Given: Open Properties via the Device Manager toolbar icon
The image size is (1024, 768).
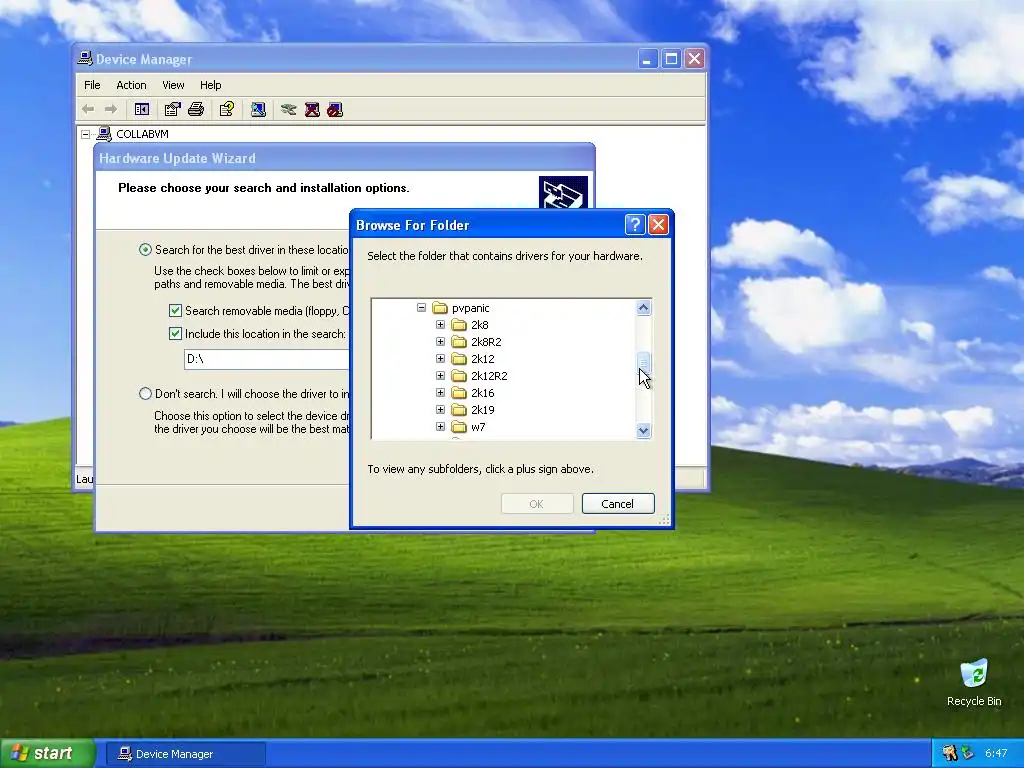Looking at the screenshot, I should [x=172, y=110].
